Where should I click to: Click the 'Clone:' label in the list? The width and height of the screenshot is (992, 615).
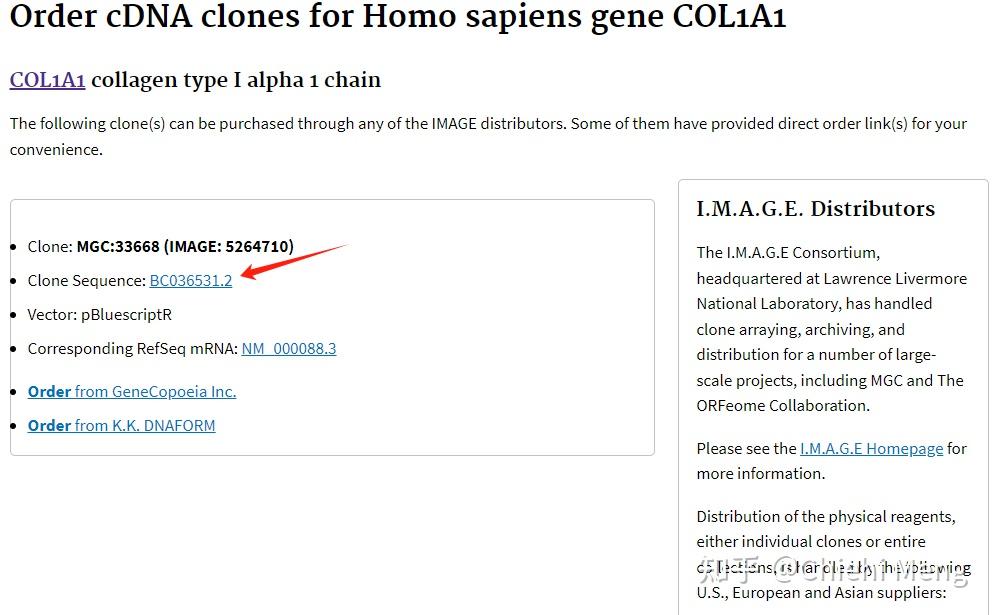coord(50,246)
